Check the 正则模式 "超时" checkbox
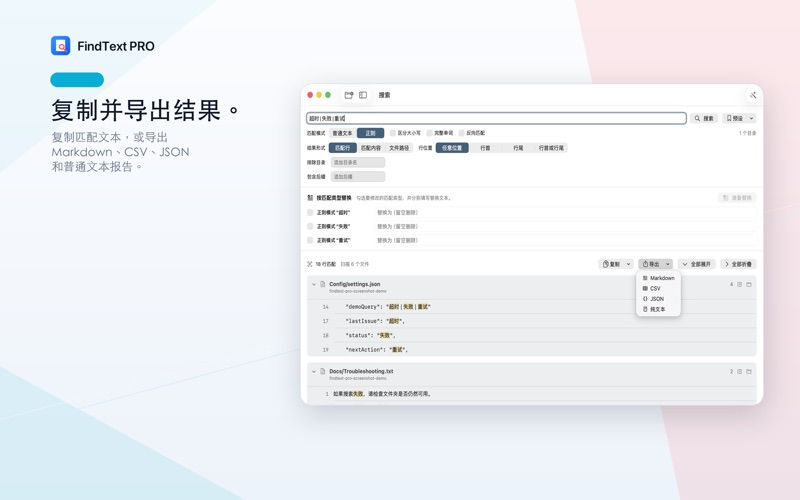The width and height of the screenshot is (800, 500). [x=310, y=212]
